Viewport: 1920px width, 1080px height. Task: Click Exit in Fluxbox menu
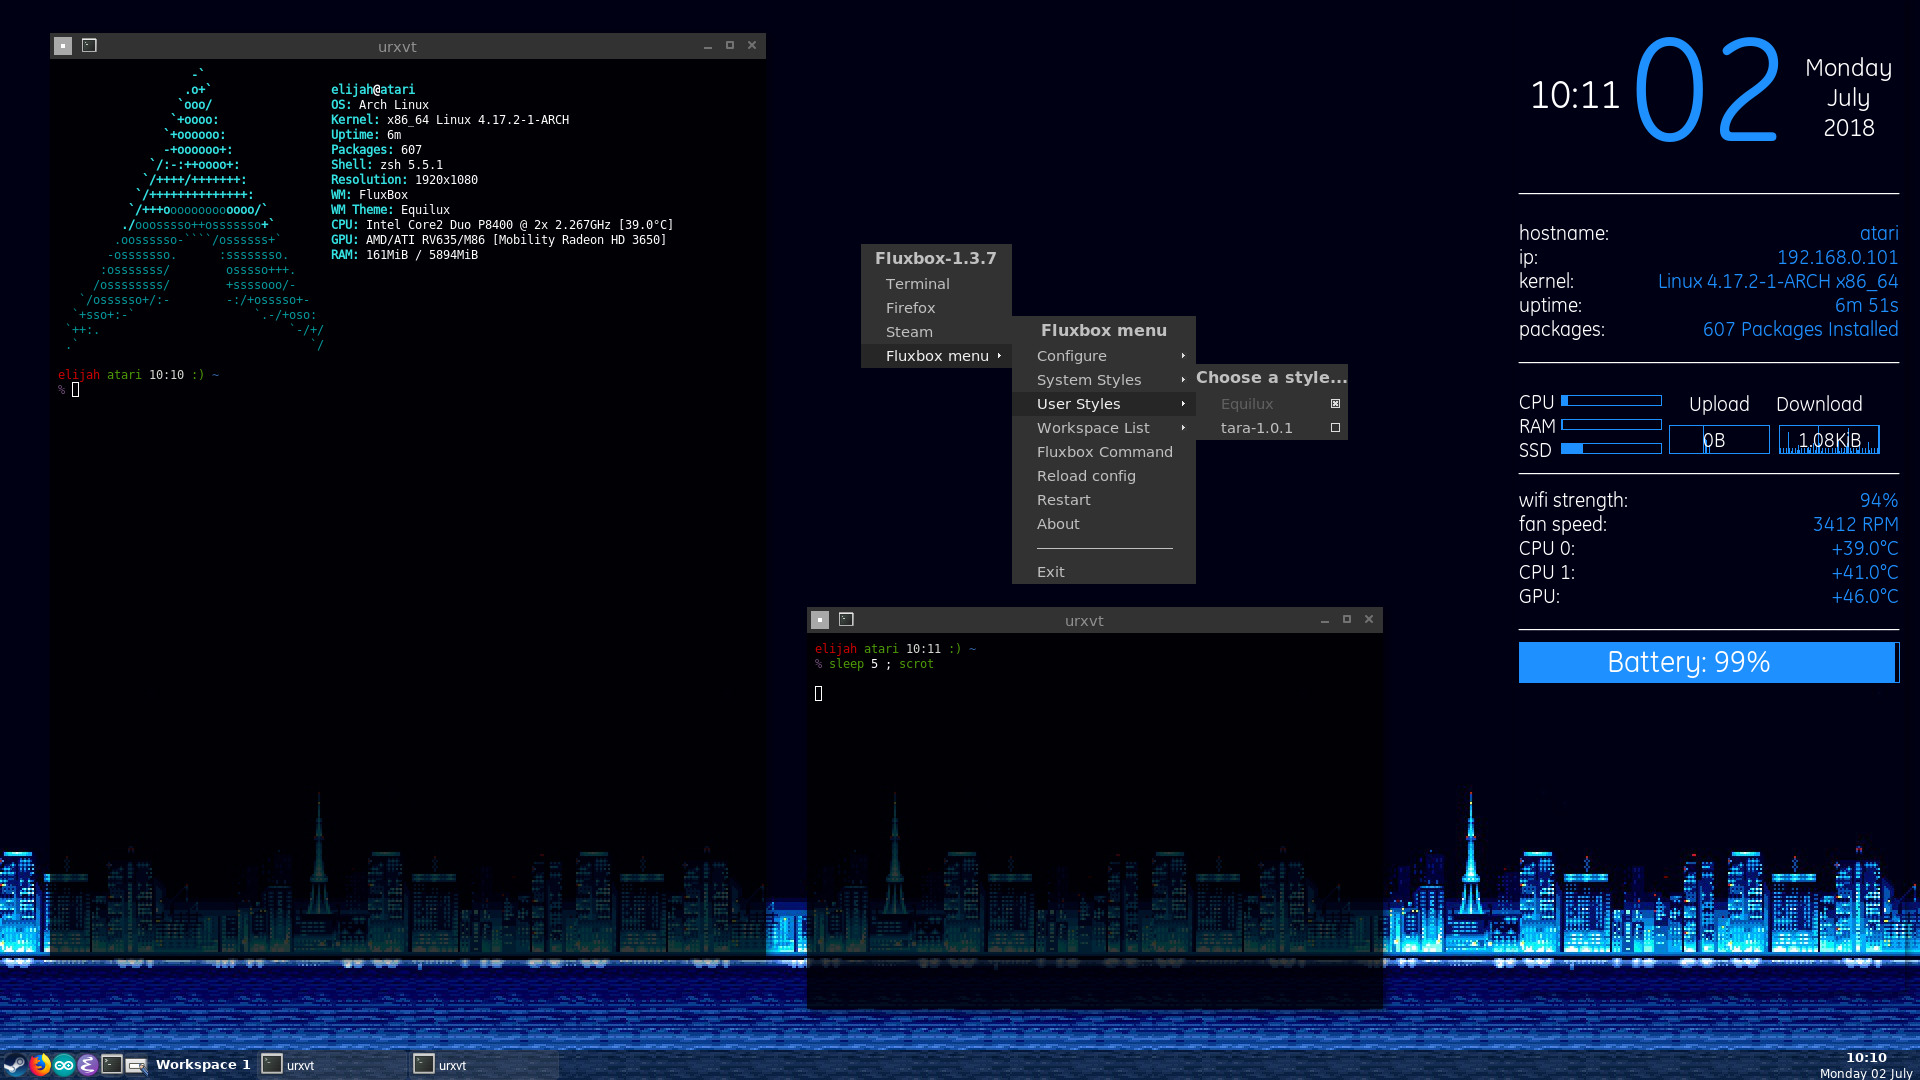click(1104, 572)
